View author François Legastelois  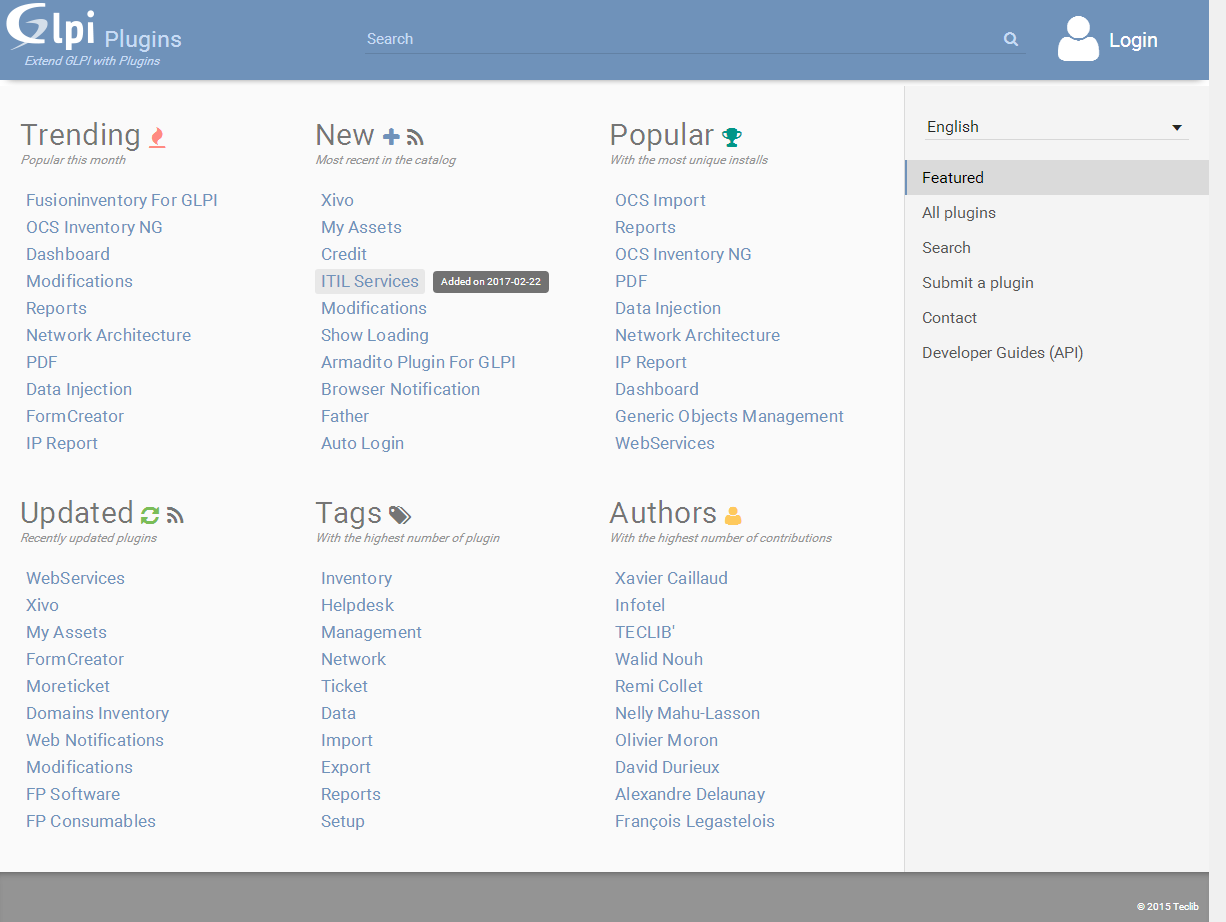pyautogui.click(x=695, y=821)
